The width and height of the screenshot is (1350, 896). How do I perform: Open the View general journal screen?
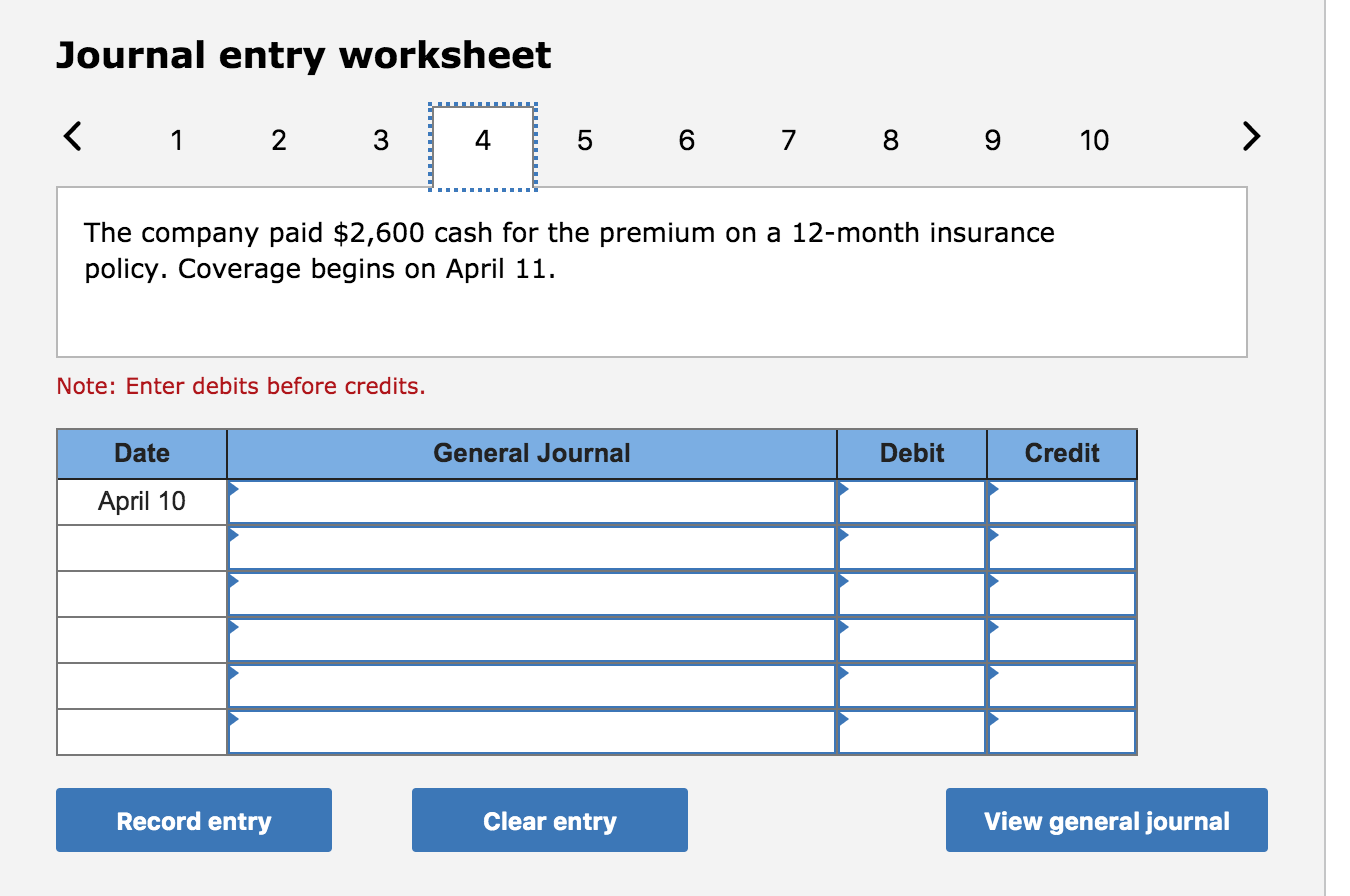(x=1106, y=820)
